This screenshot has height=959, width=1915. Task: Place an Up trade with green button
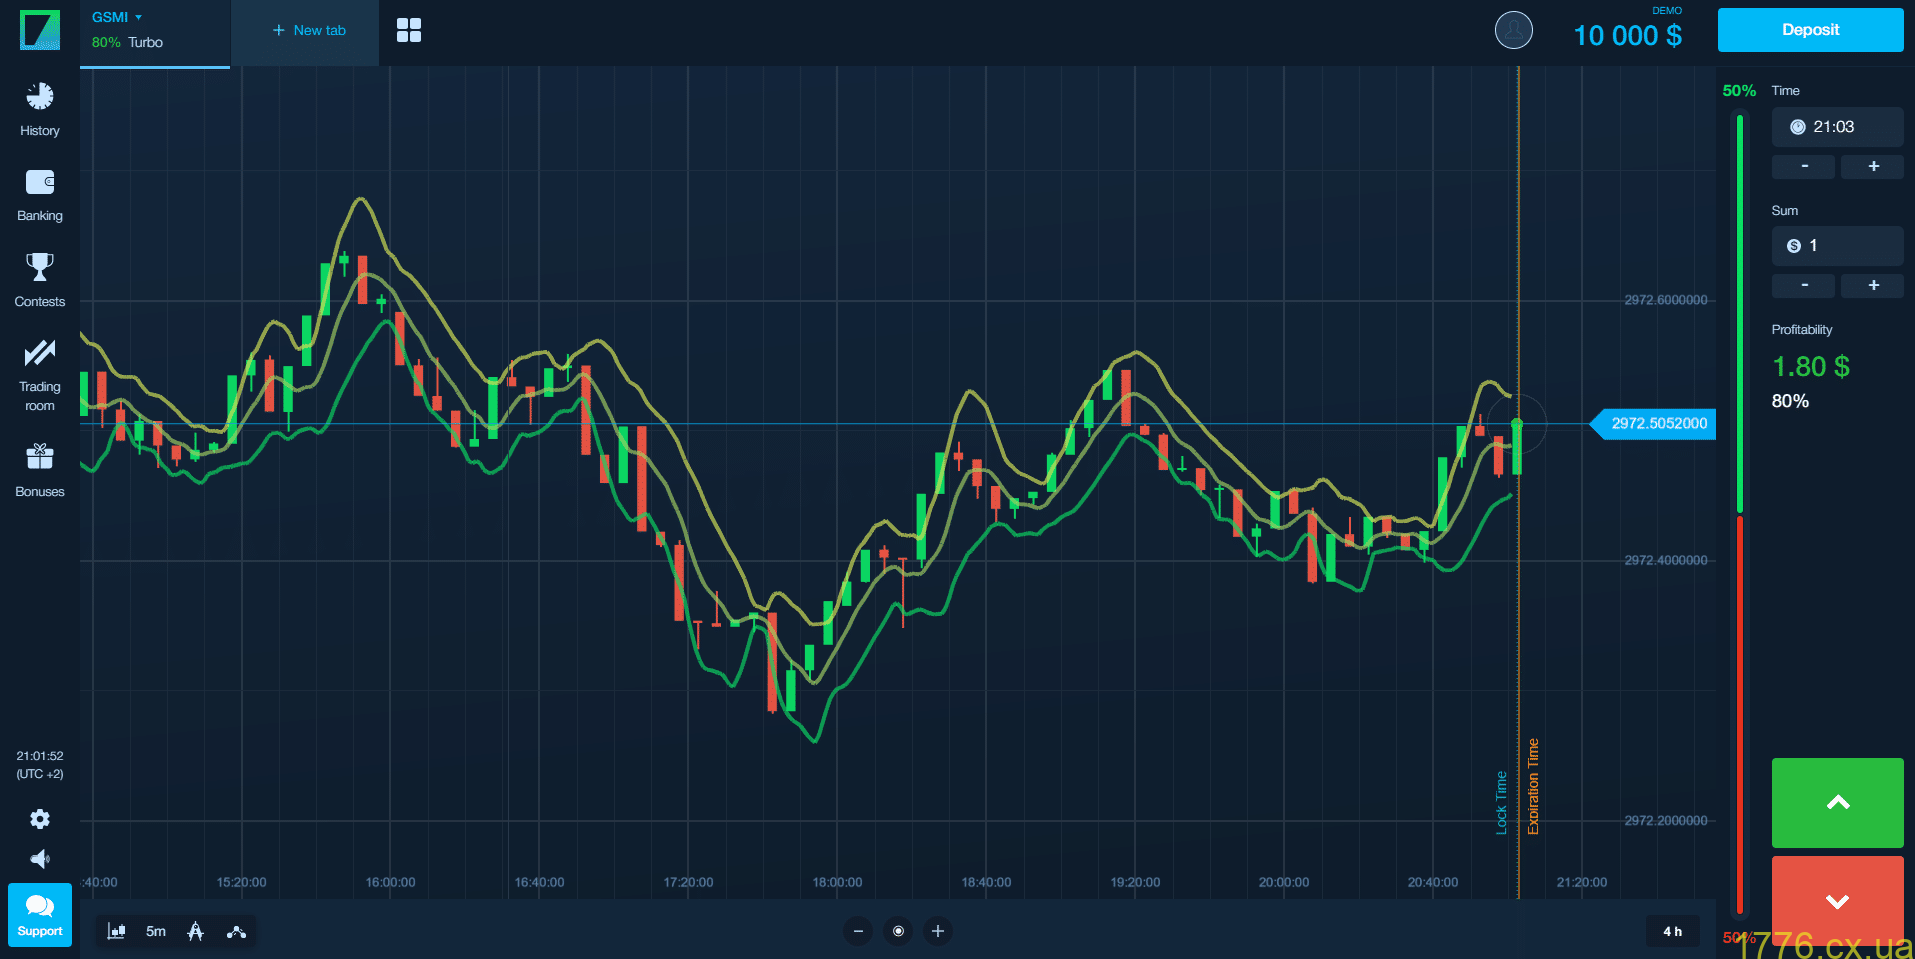[x=1837, y=802]
